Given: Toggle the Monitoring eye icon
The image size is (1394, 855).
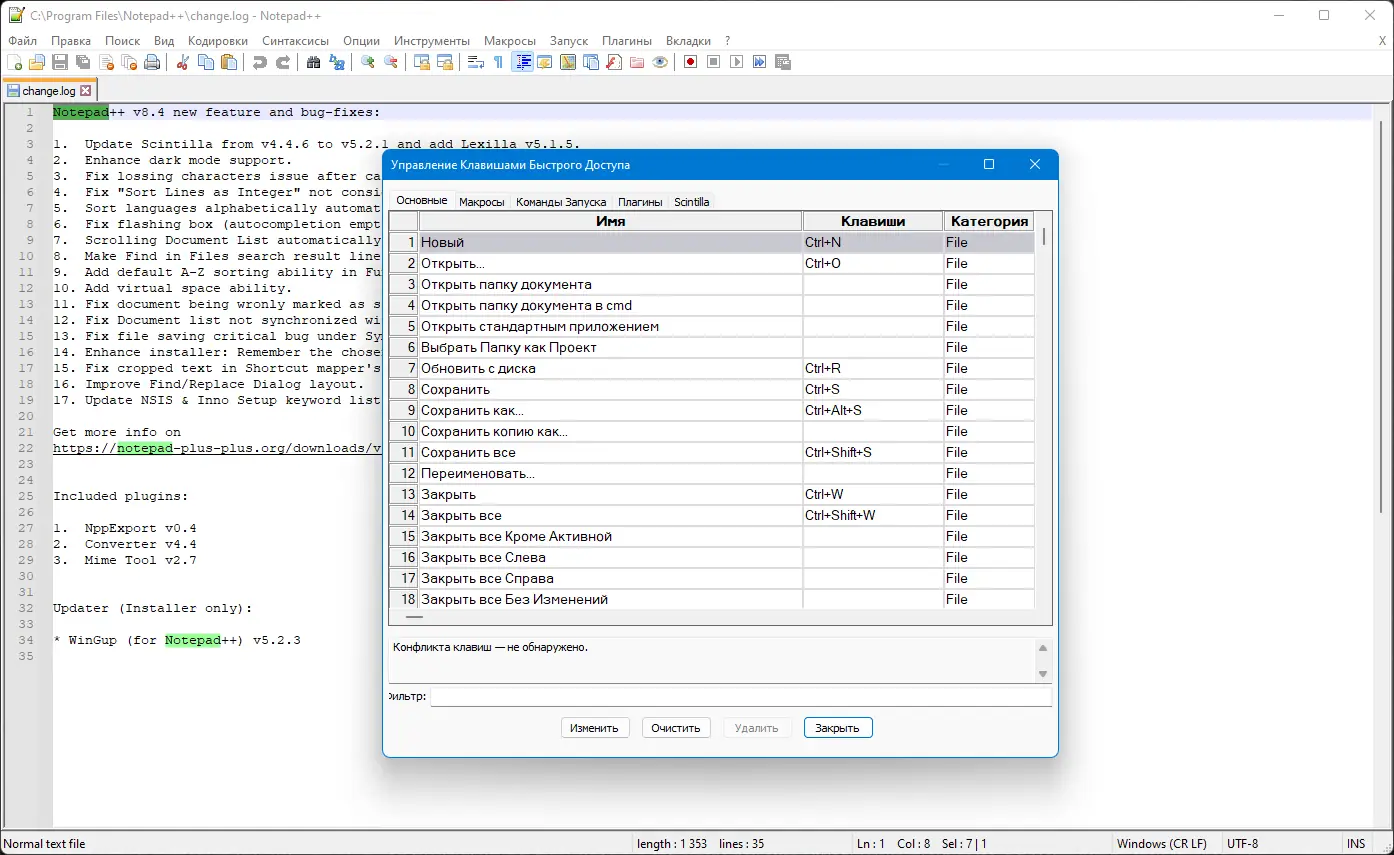Looking at the screenshot, I should click(660, 62).
